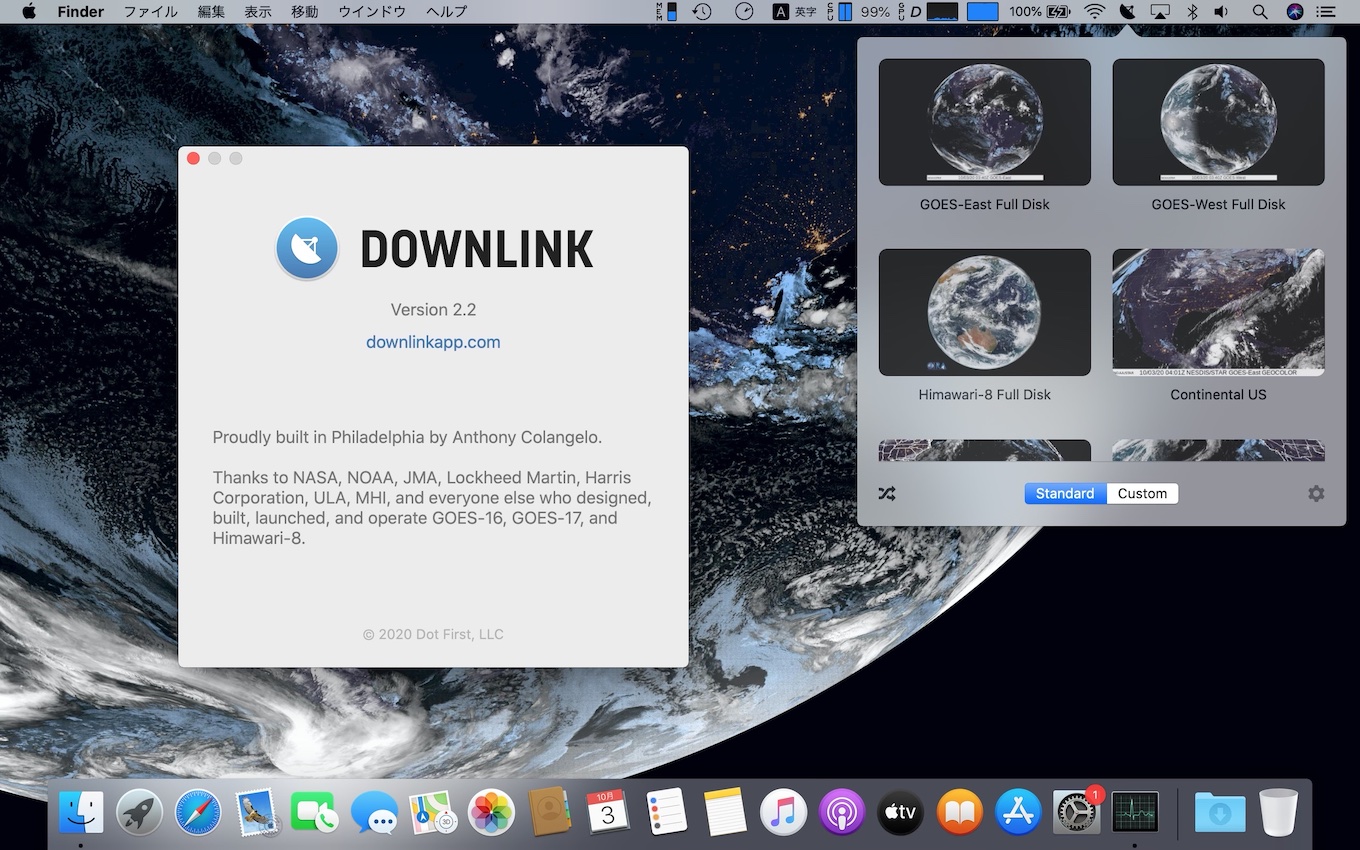Click the Downlink satellite dish menu bar icon

1127,12
